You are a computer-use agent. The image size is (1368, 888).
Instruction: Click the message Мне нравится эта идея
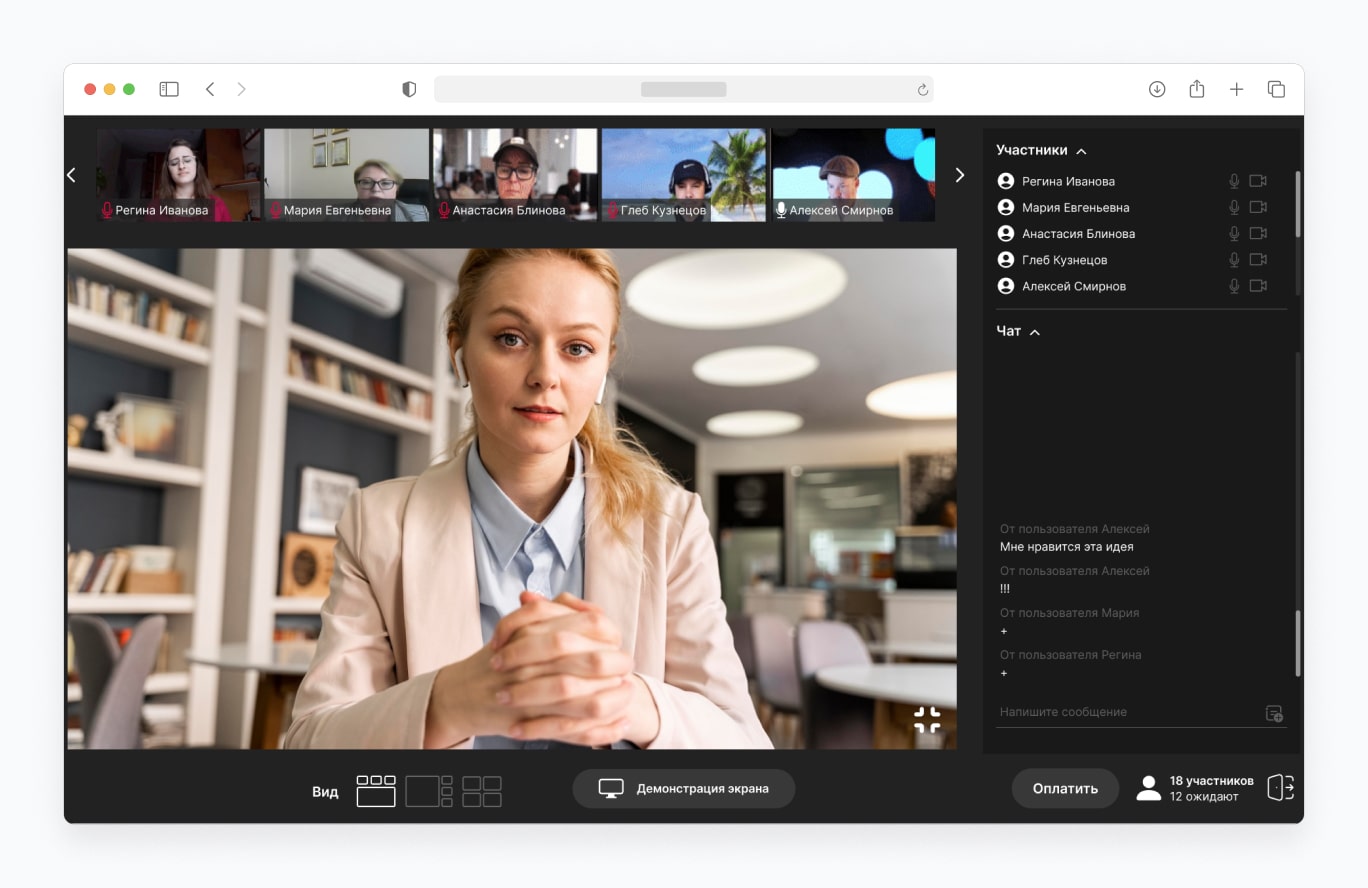[x=1066, y=547]
